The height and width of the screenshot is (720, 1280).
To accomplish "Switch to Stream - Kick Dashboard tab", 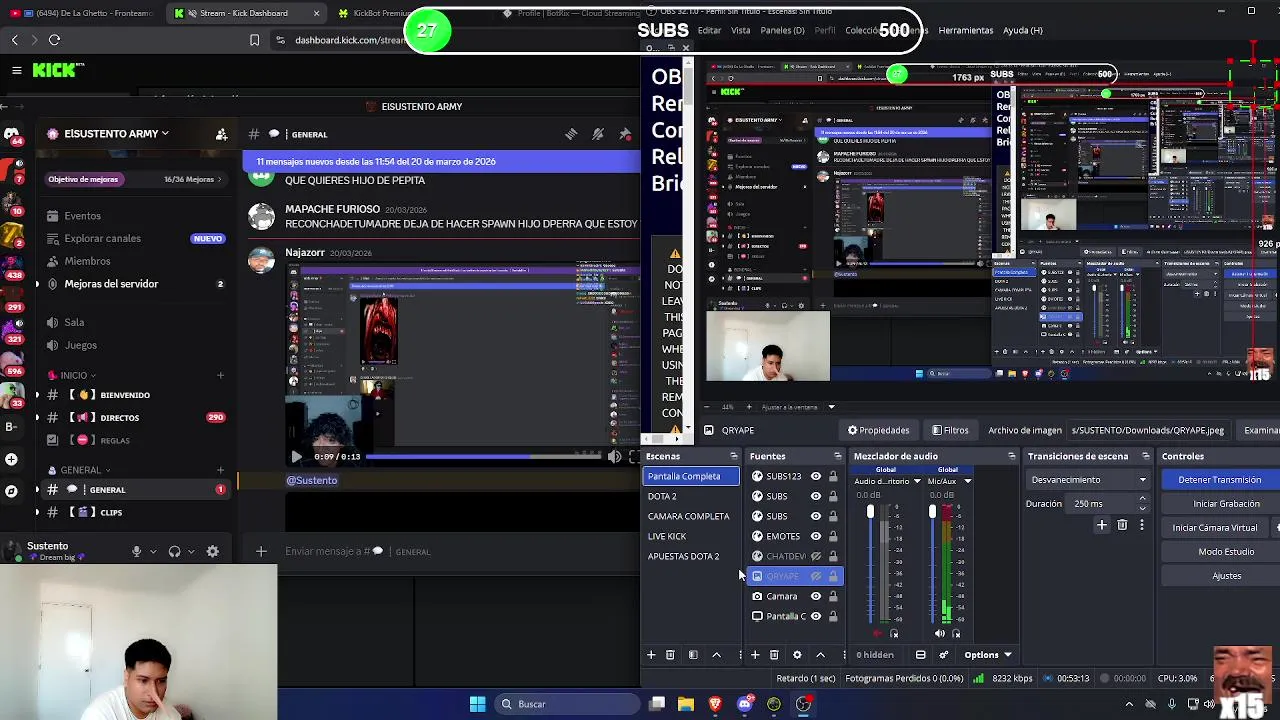I will coord(244,13).
